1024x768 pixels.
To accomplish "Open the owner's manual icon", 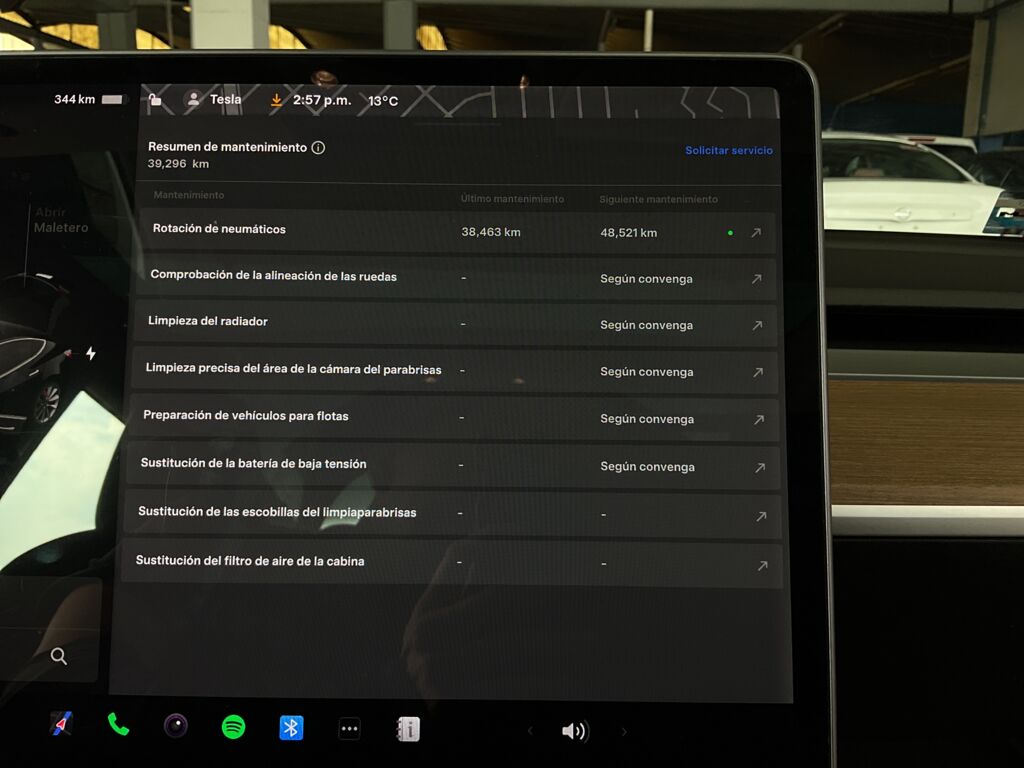I will click(408, 729).
